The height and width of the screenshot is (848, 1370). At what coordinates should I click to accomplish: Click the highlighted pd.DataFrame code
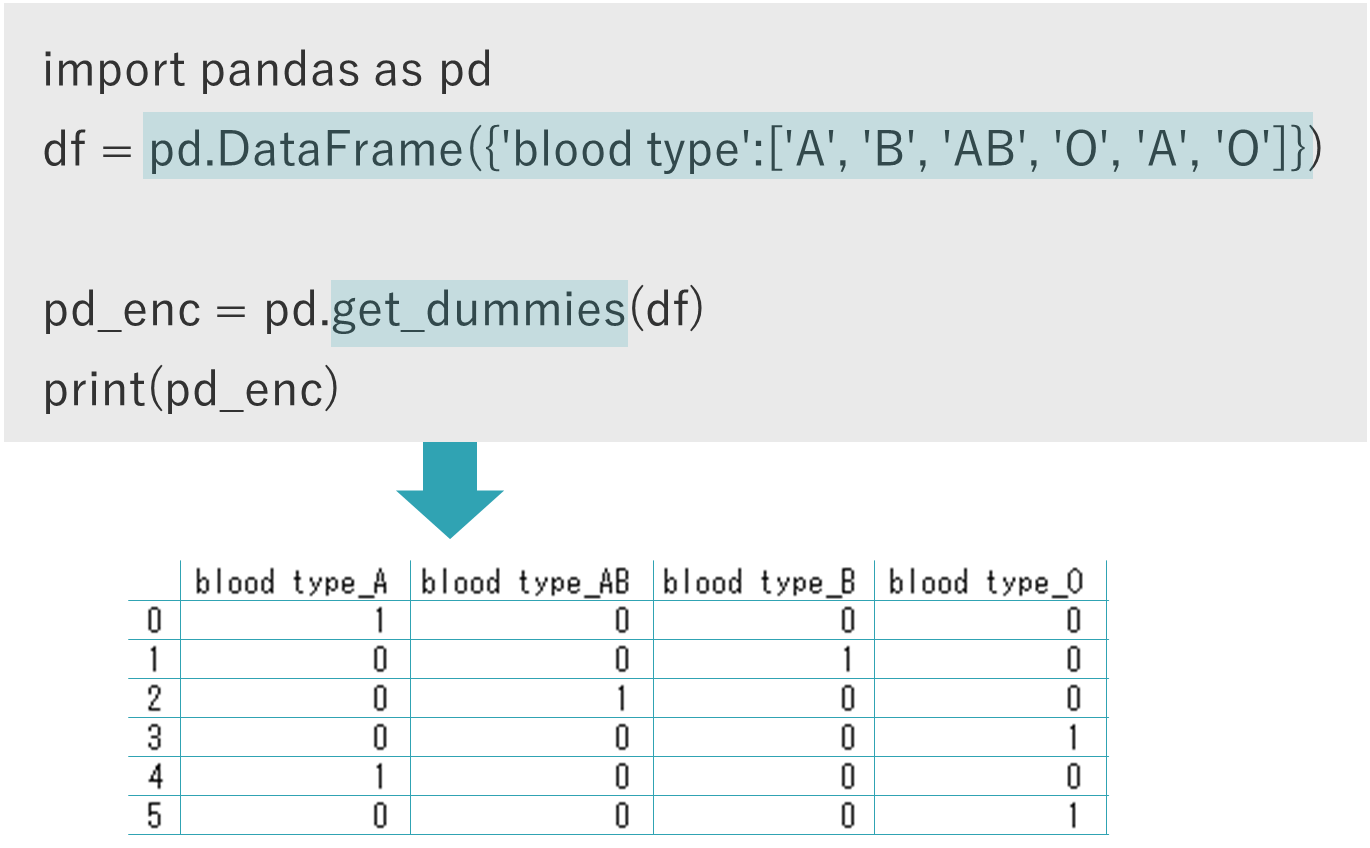tap(726, 148)
